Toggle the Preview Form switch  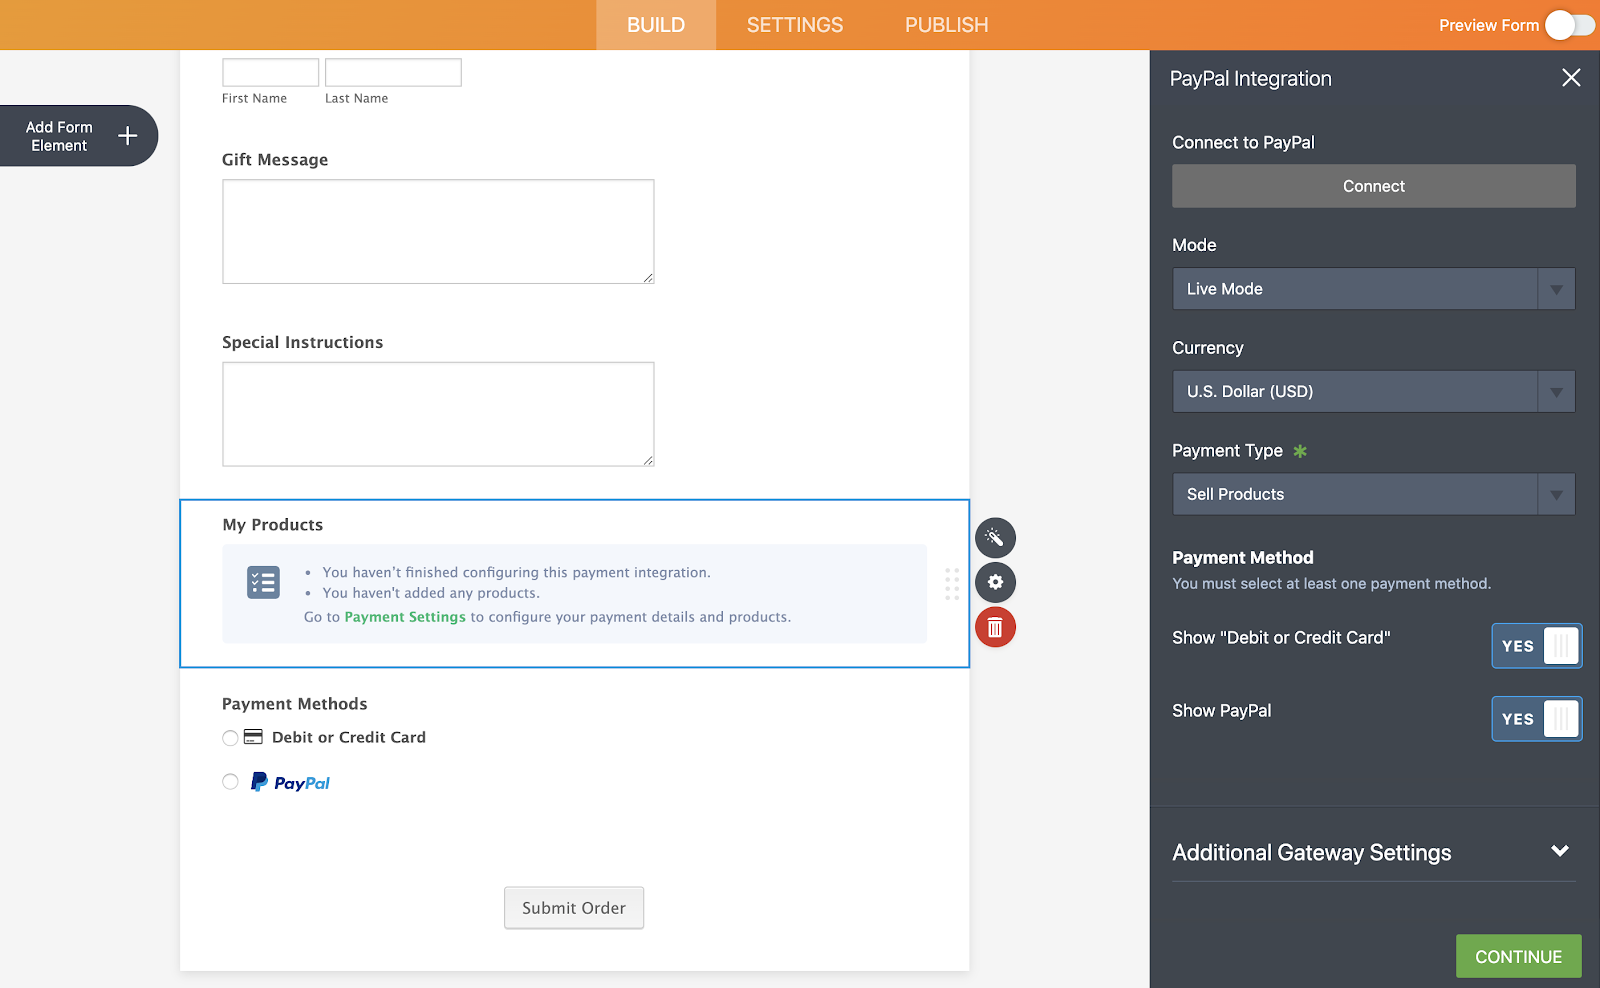pyautogui.click(x=1569, y=25)
